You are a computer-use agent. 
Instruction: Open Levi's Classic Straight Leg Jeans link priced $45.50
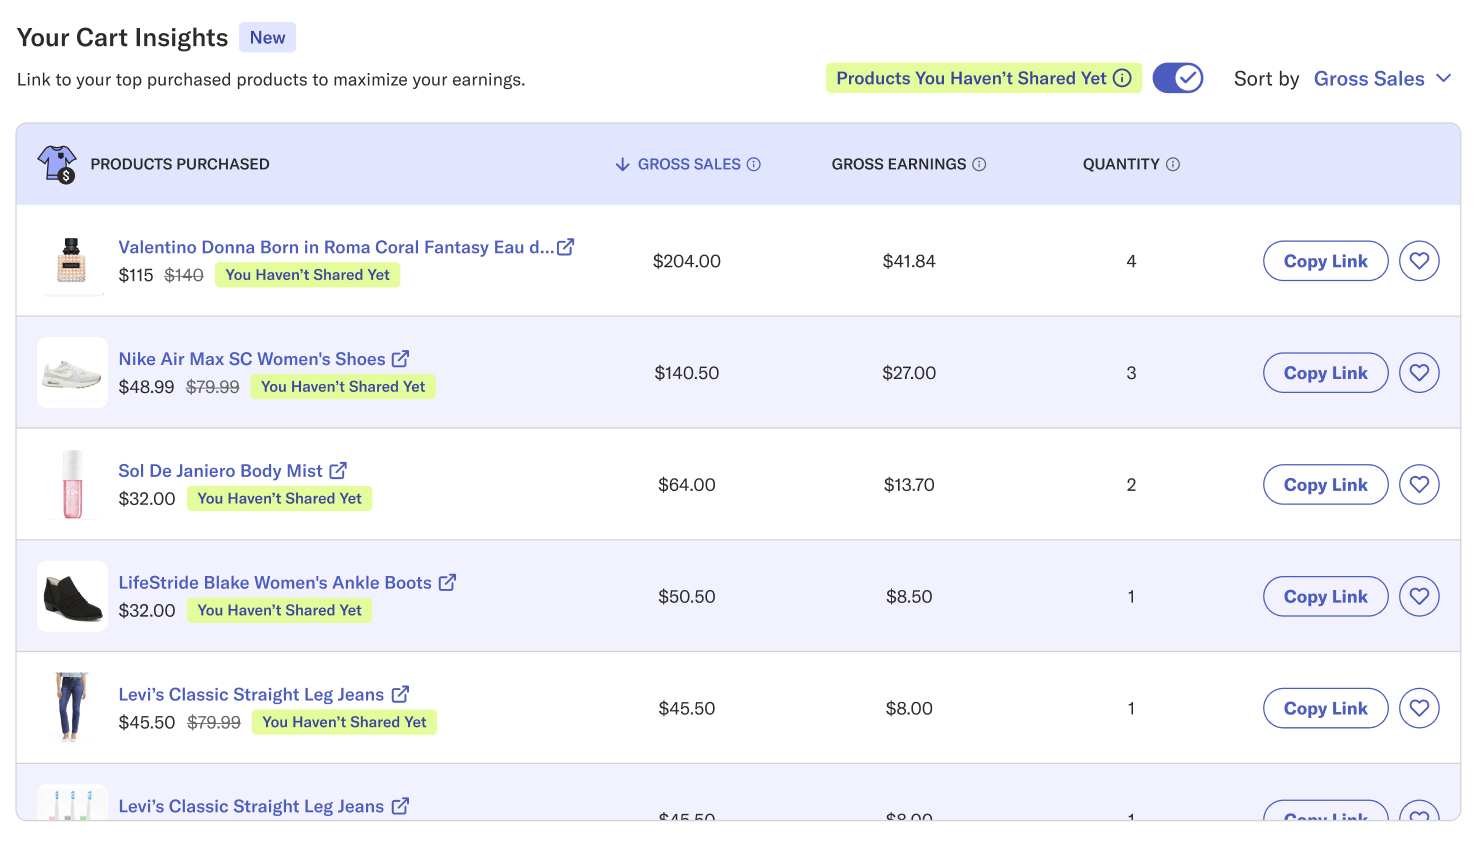pos(251,695)
